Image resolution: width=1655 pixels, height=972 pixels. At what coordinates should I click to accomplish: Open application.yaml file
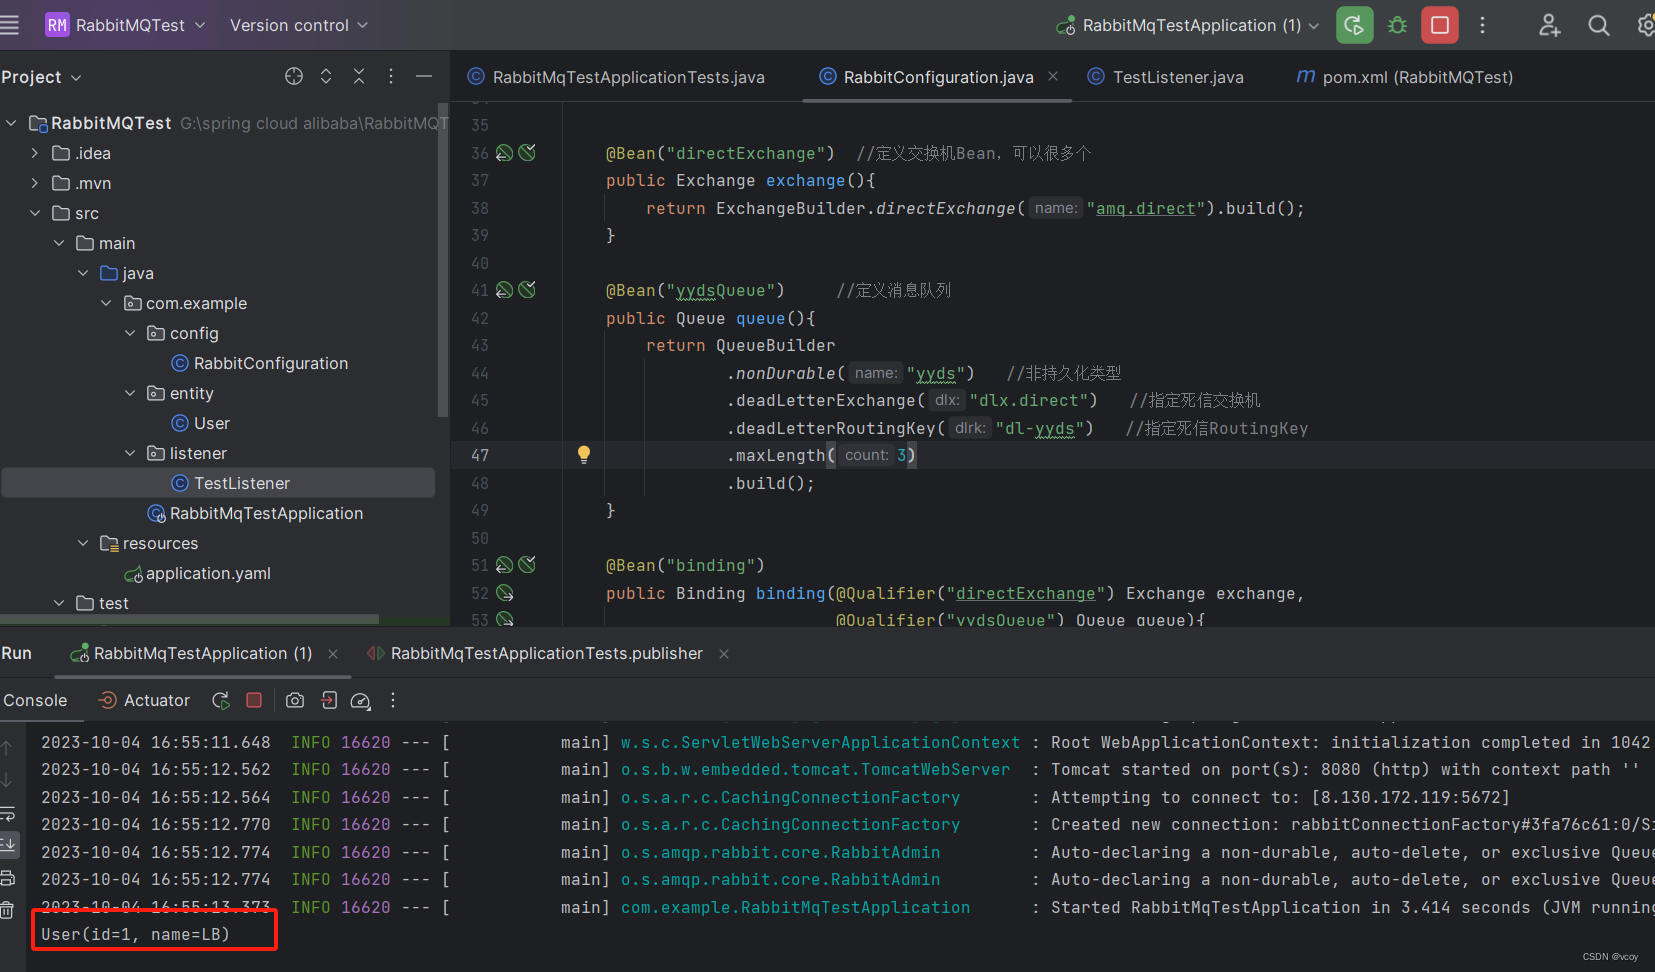coord(197,573)
